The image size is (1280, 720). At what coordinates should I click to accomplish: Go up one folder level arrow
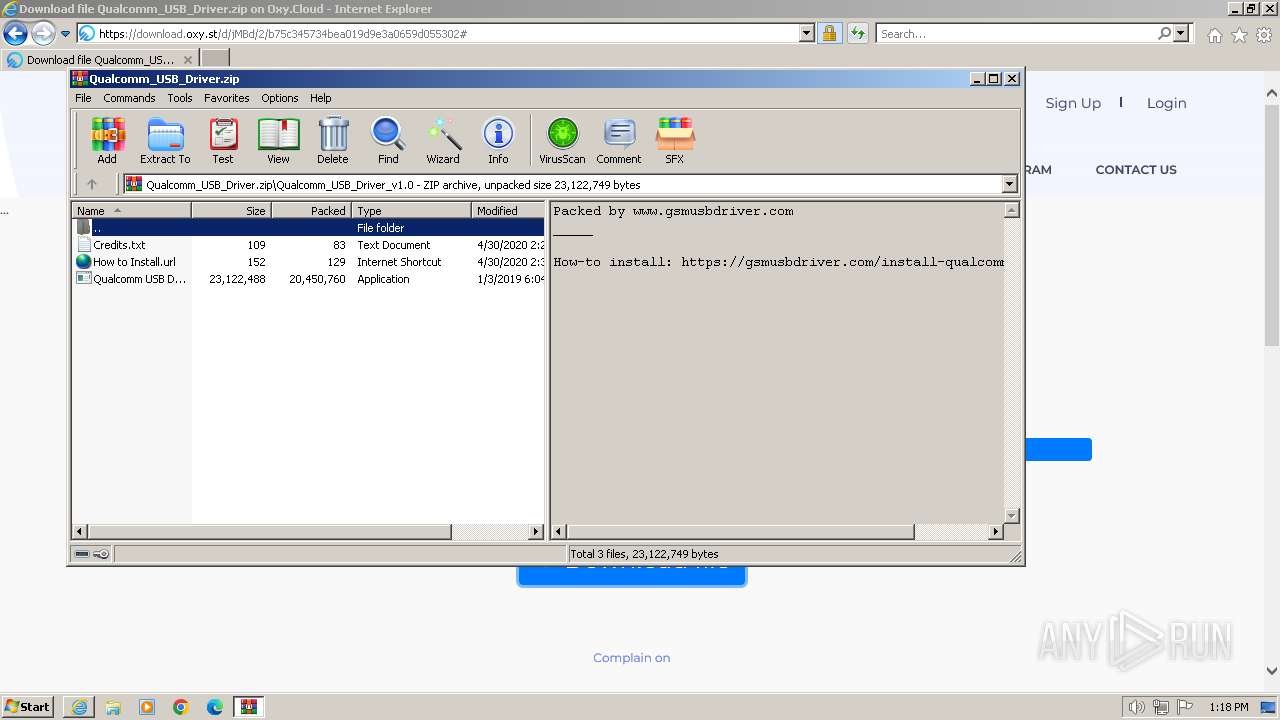[92, 184]
